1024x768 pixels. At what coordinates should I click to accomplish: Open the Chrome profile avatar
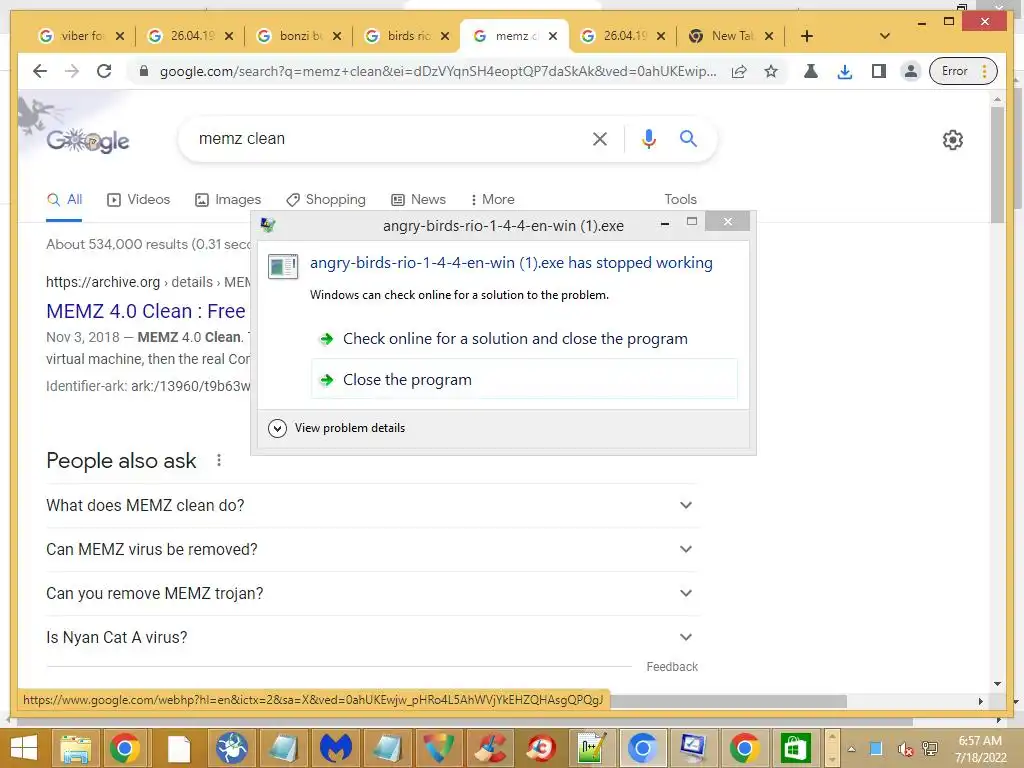(910, 71)
